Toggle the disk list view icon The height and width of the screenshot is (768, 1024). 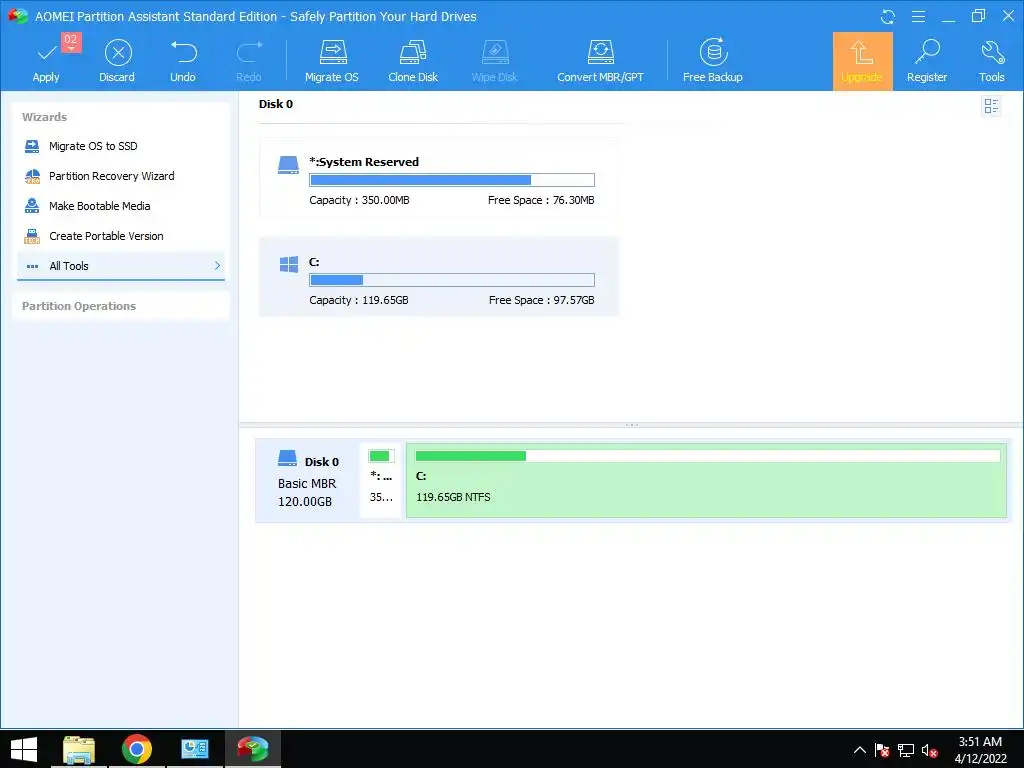coord(991,106)
